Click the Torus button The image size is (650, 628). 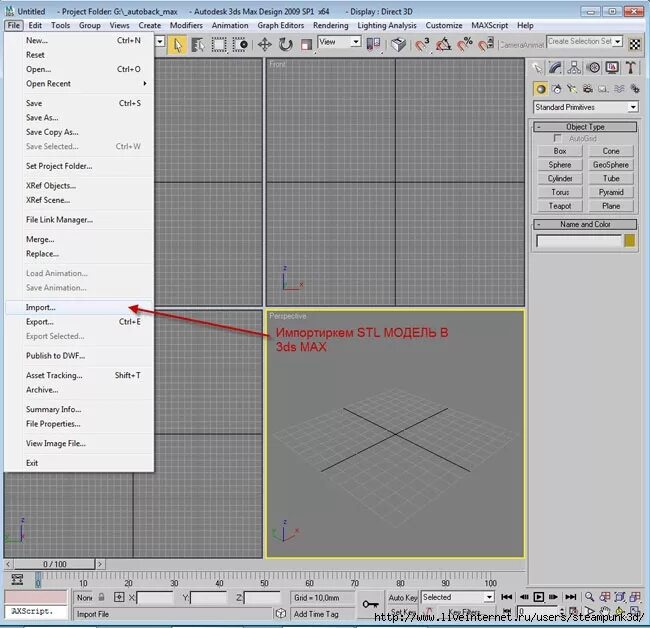click(x=560, y=192)
